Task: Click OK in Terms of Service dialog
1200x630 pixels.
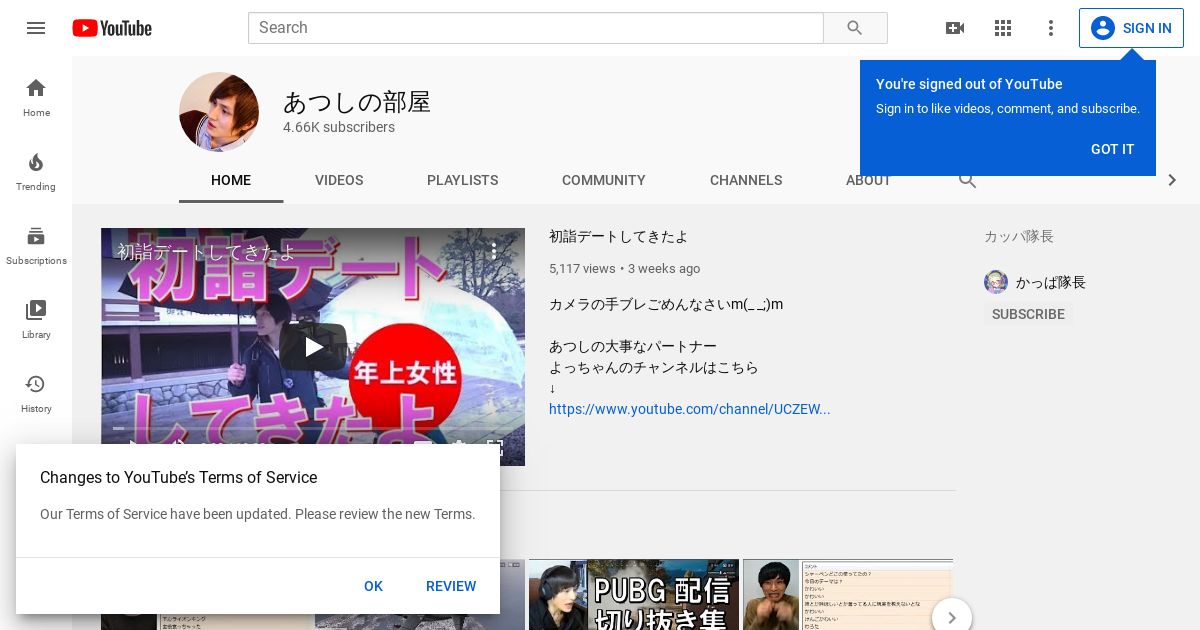Action: [x=373, y=586]
